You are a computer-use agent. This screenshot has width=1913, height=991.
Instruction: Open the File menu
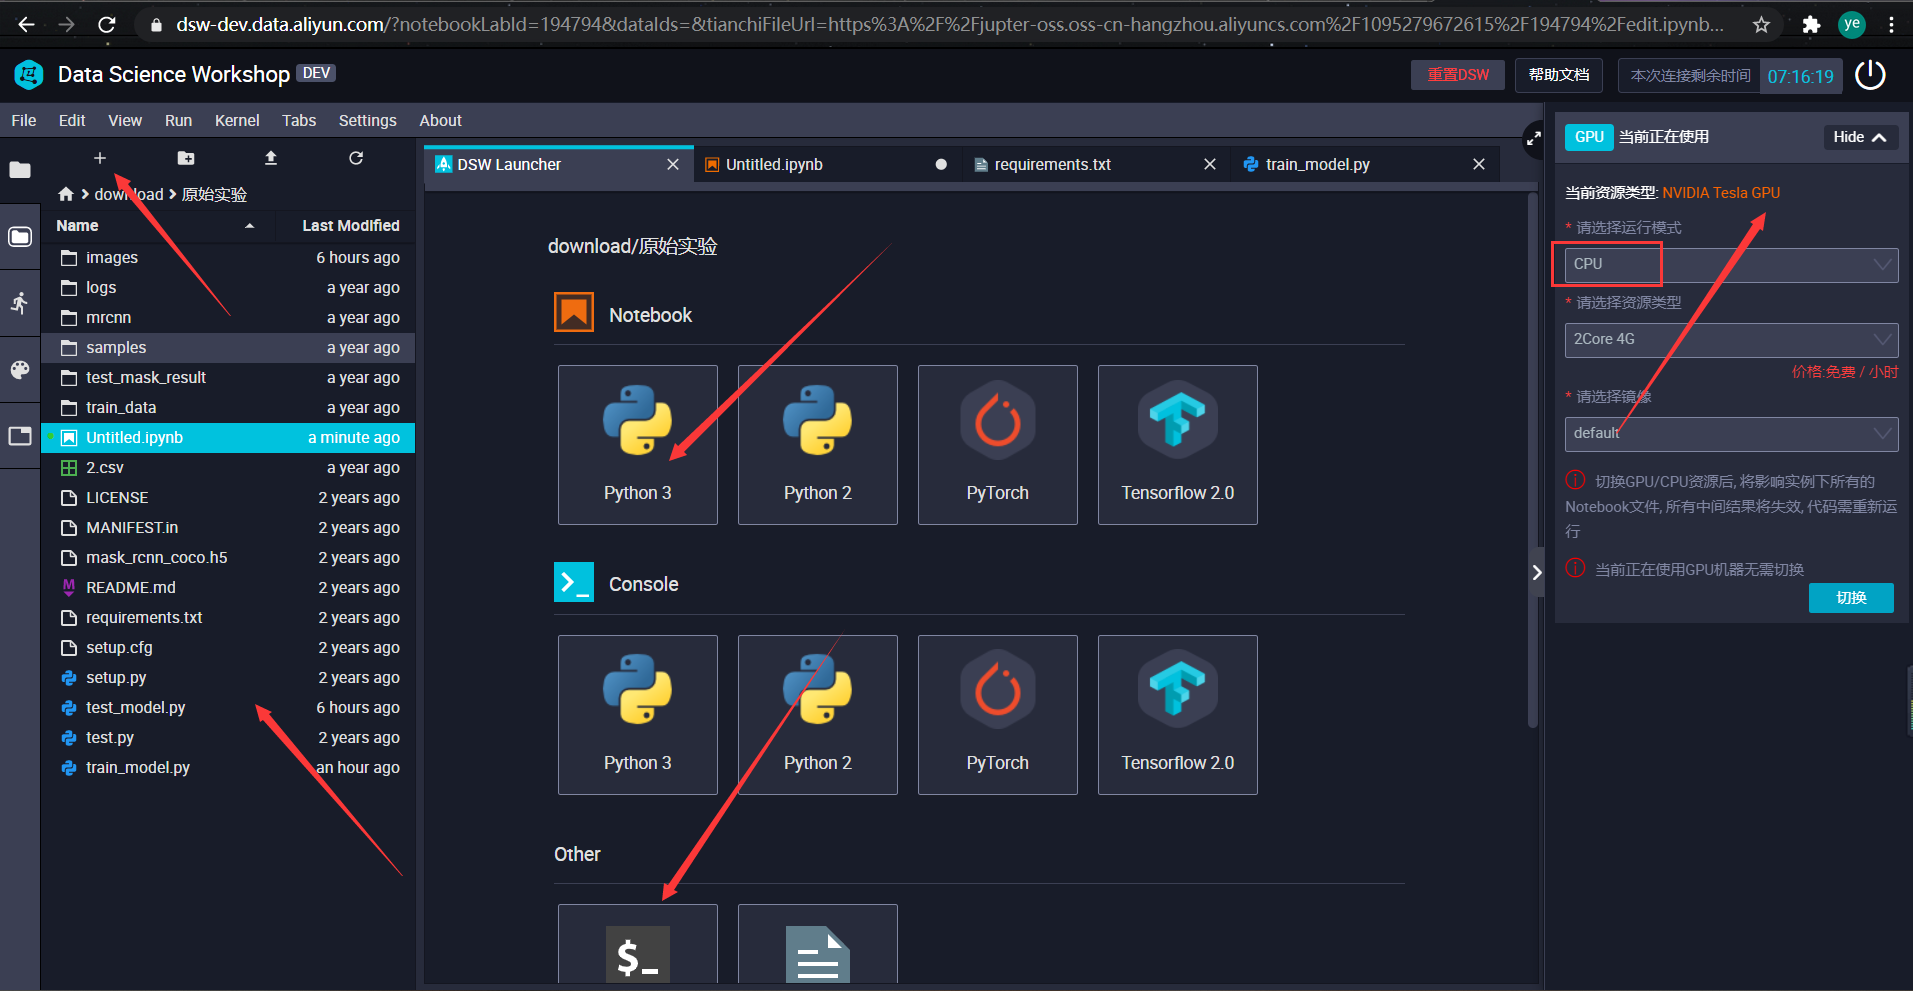[x=24, y=120]
